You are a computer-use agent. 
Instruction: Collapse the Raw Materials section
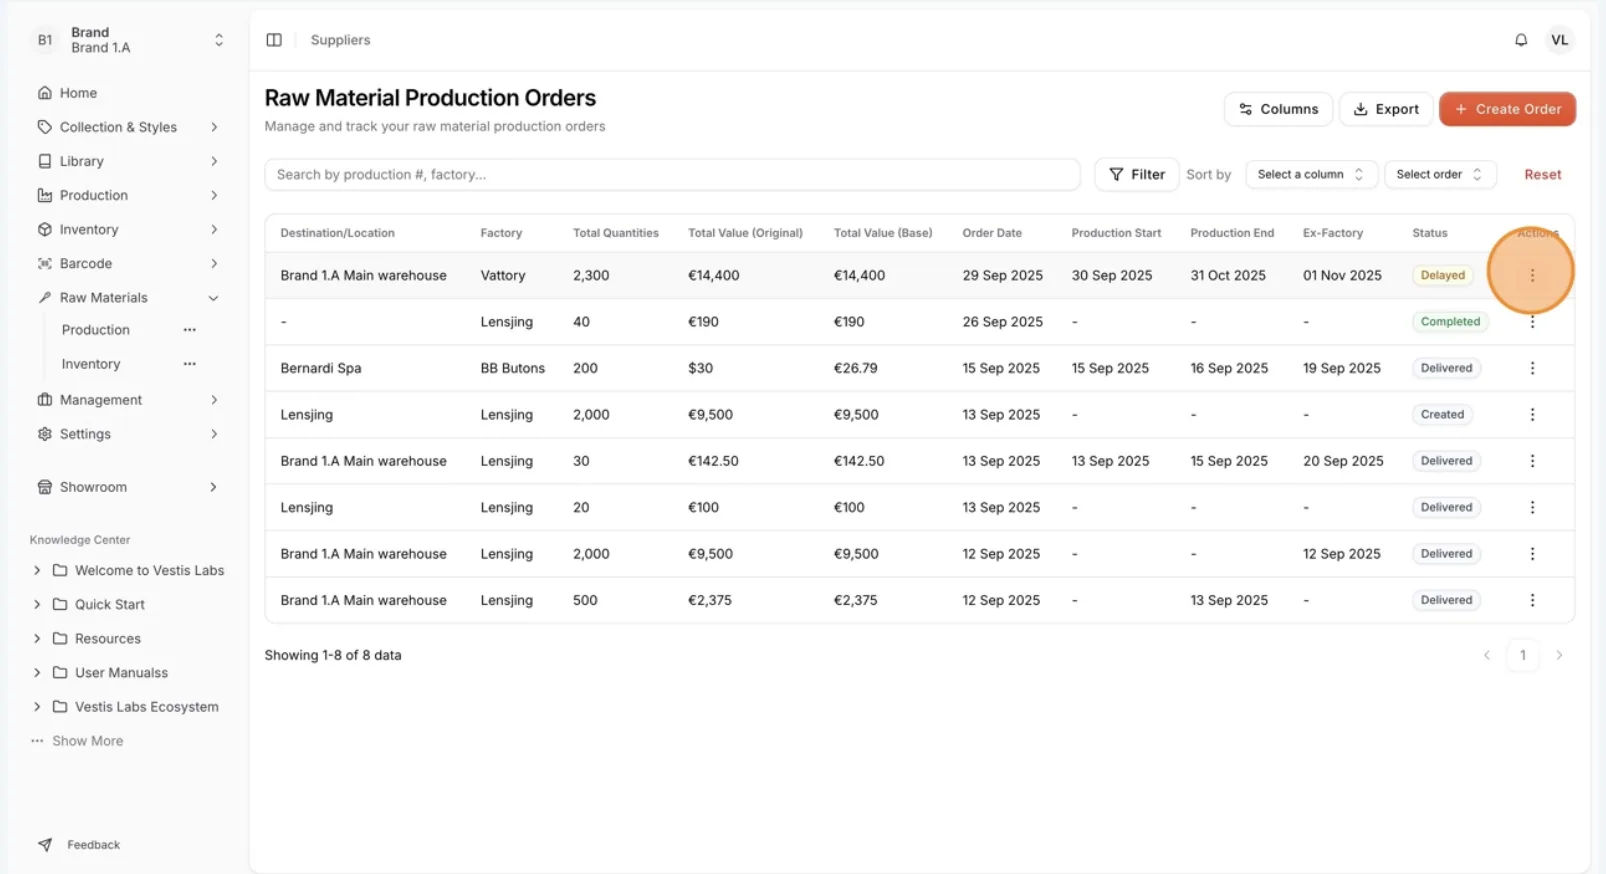tap(214, 298)
